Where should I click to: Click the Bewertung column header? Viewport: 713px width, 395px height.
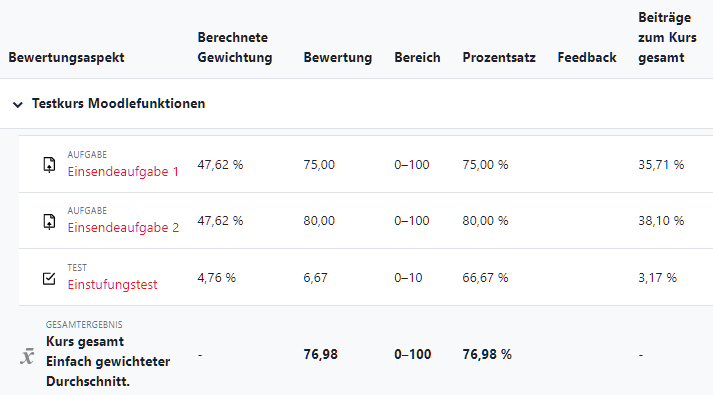pyautogui.click(x=338, y=57)
